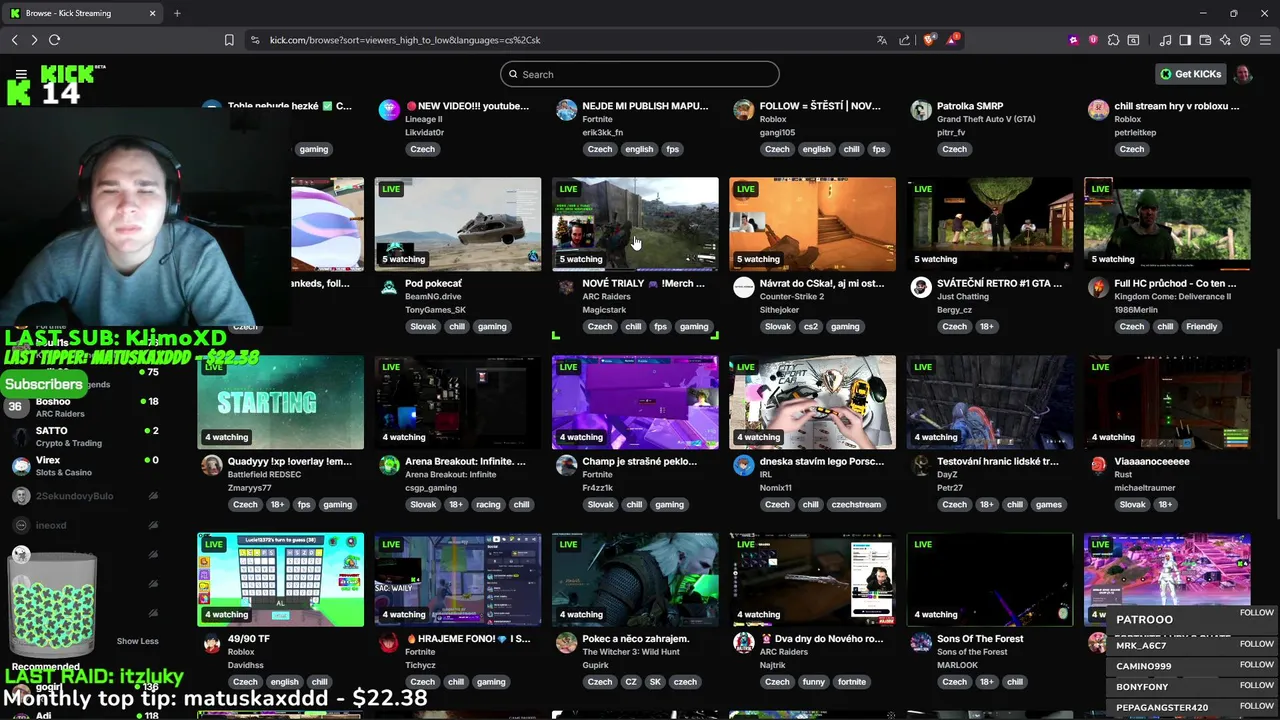This screenshot has height=720, width=1280.
Task: Open the Brave main menu icon
Action: point(1265,40)
